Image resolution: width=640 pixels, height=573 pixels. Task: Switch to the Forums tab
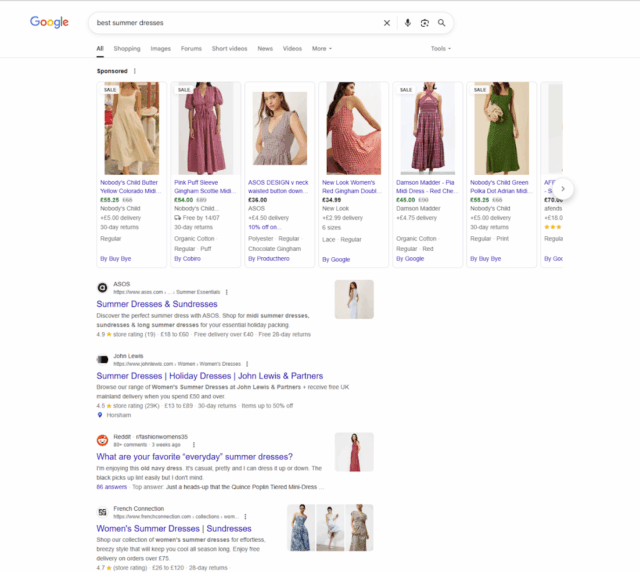click(x=191, y=49)
